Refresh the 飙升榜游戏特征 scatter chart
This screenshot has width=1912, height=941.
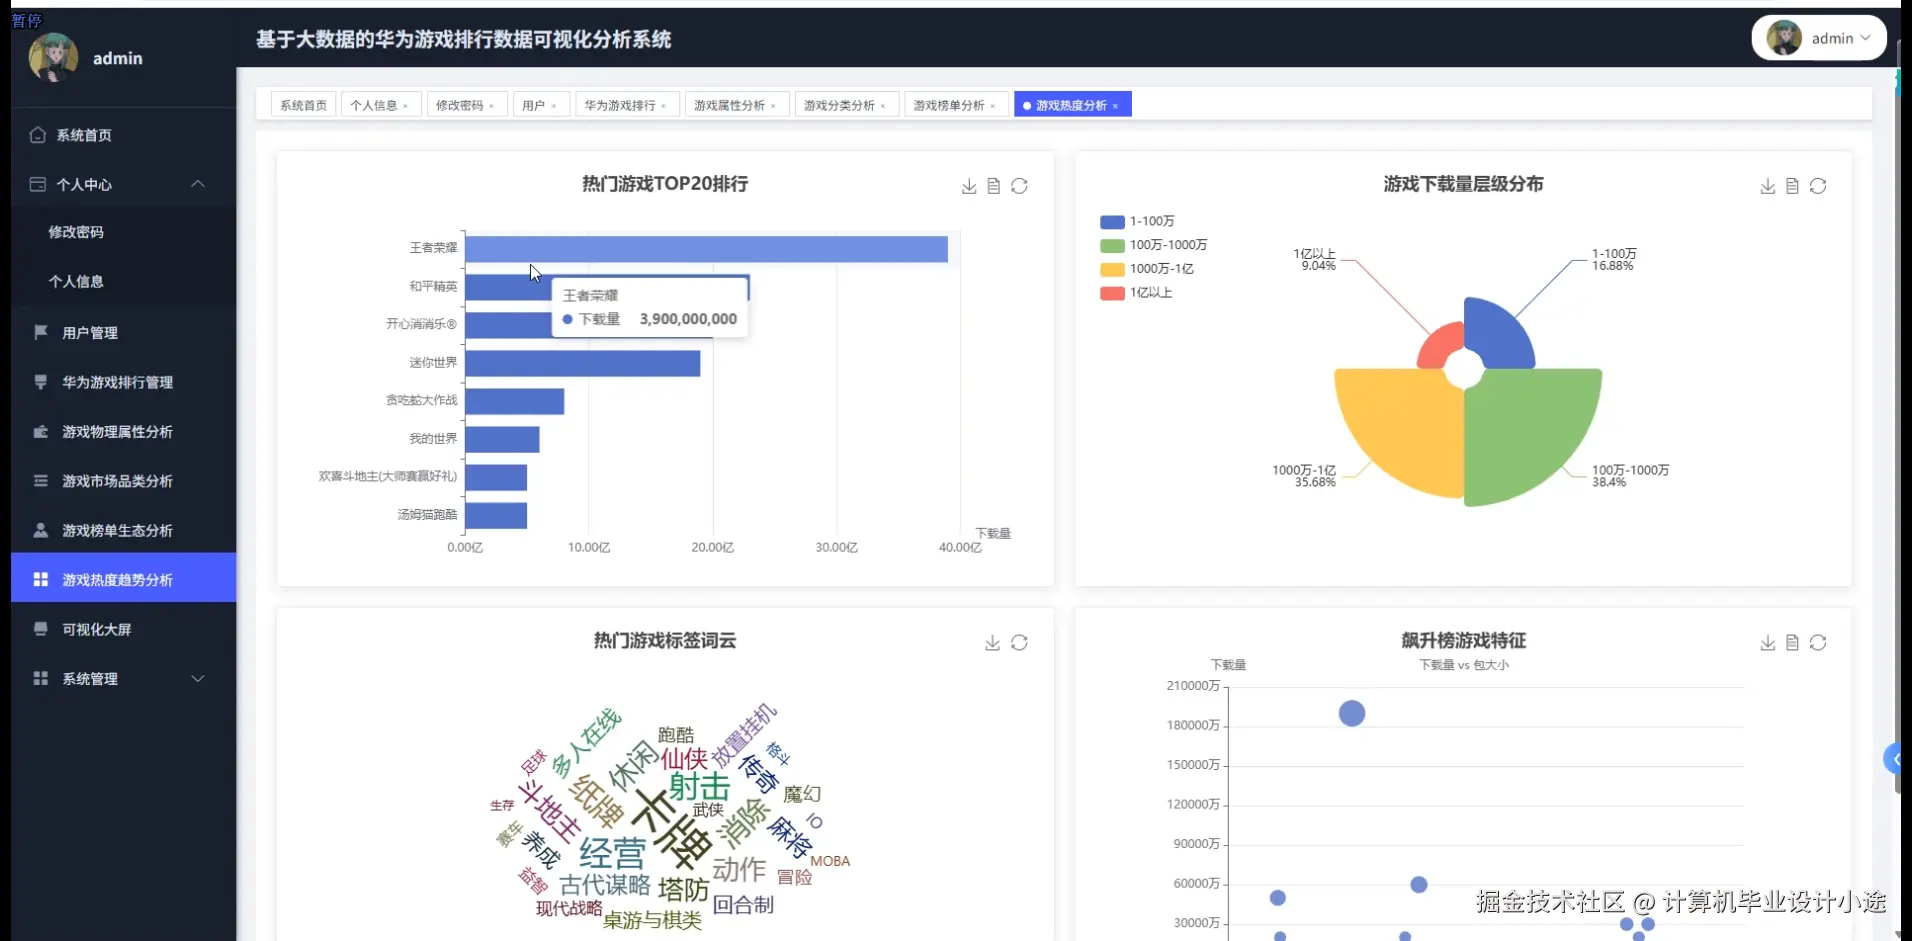pos(1819,643)
